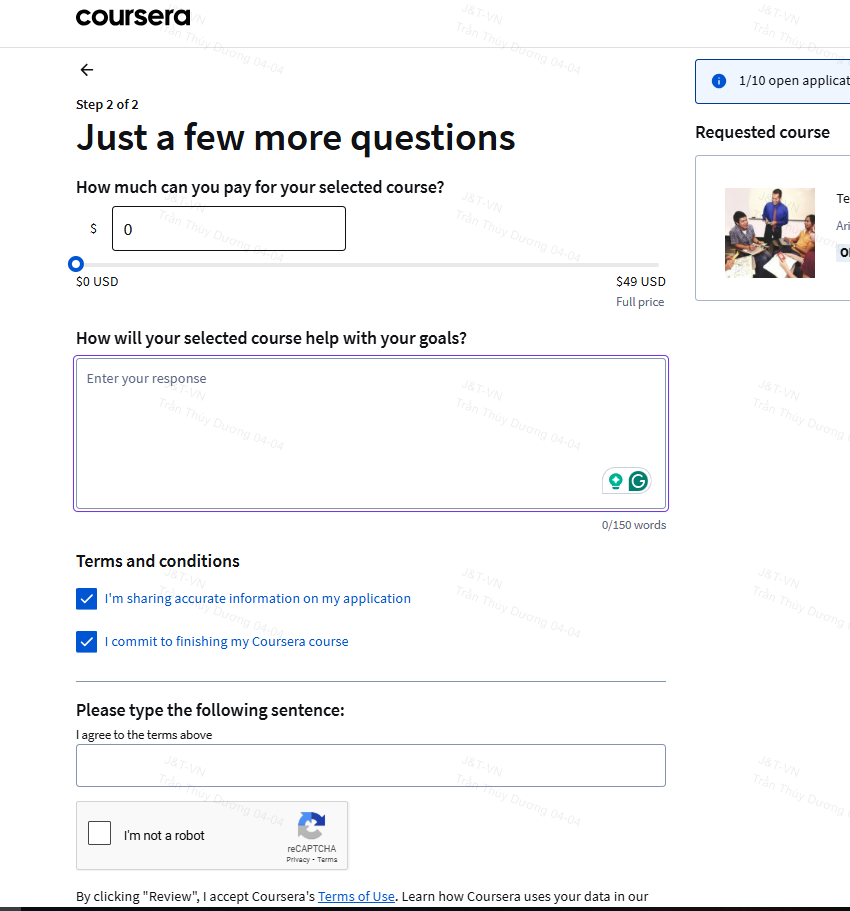Screen dimensions: 850x911
Task: Click the Coursera logo
Action: [x=132, y=17]
